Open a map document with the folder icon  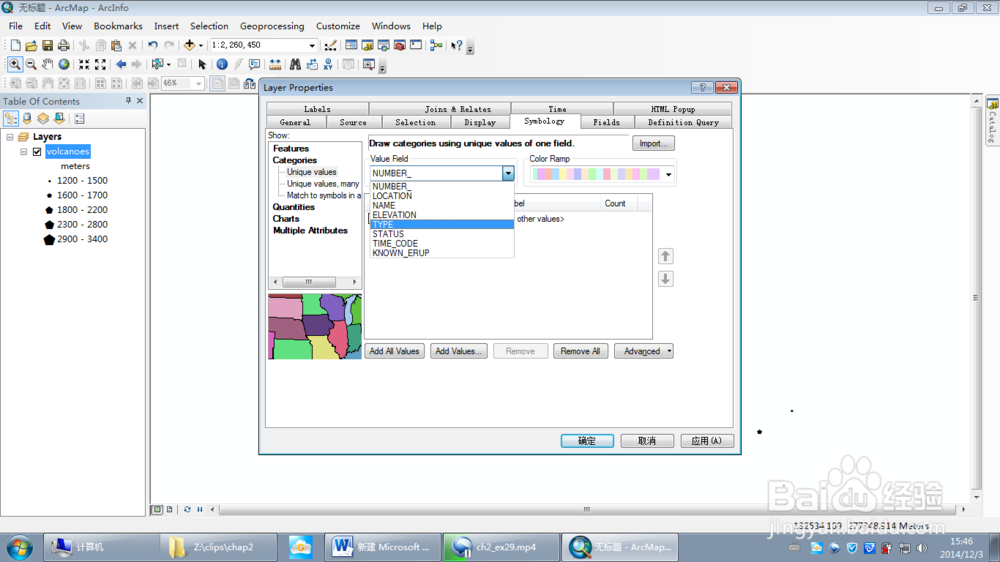31,45
